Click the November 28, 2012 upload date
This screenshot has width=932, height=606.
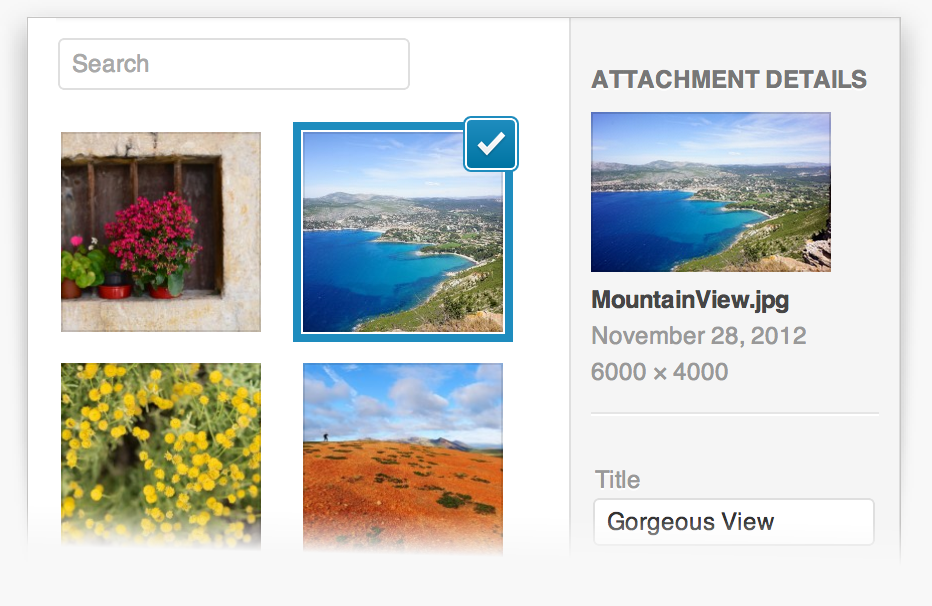point(699,336)
